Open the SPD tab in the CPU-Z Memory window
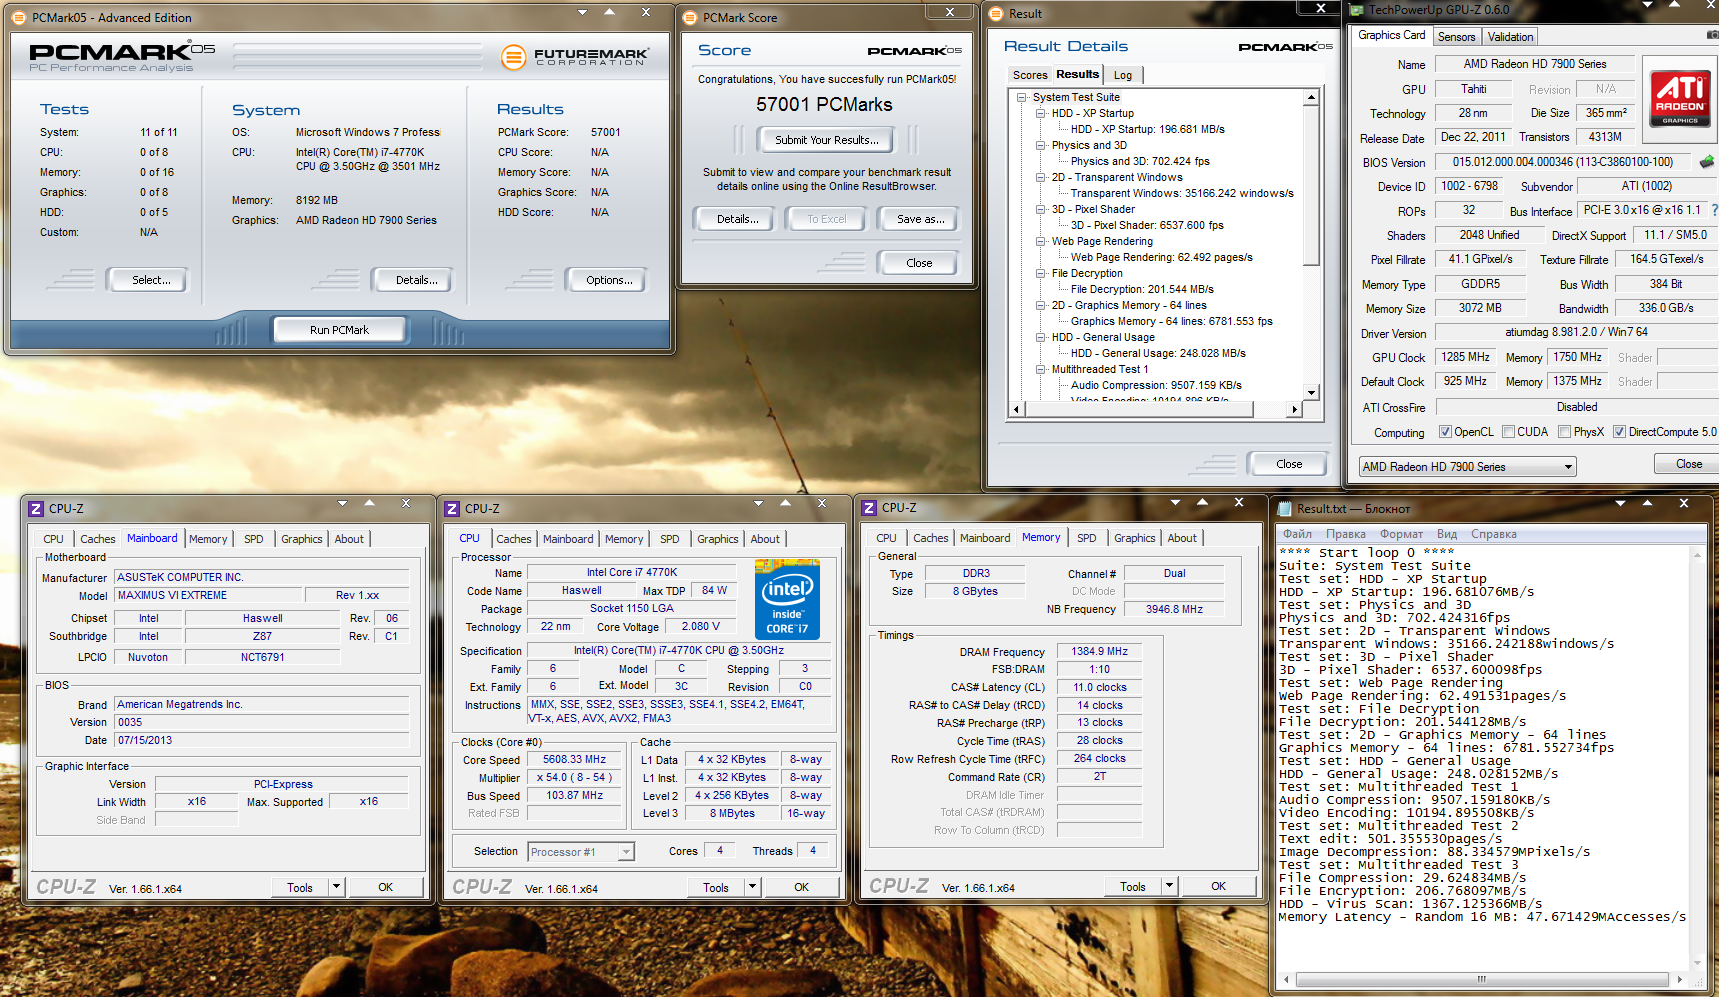Screen dimensions: 1719x997 (x=1086, y=538)
